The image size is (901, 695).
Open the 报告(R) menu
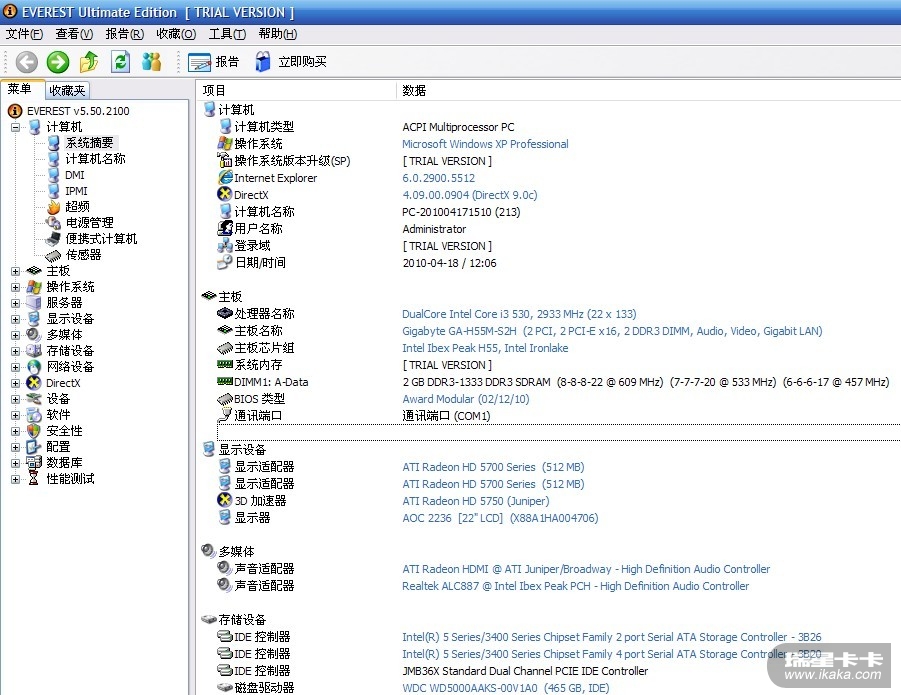tap(125, 34)
